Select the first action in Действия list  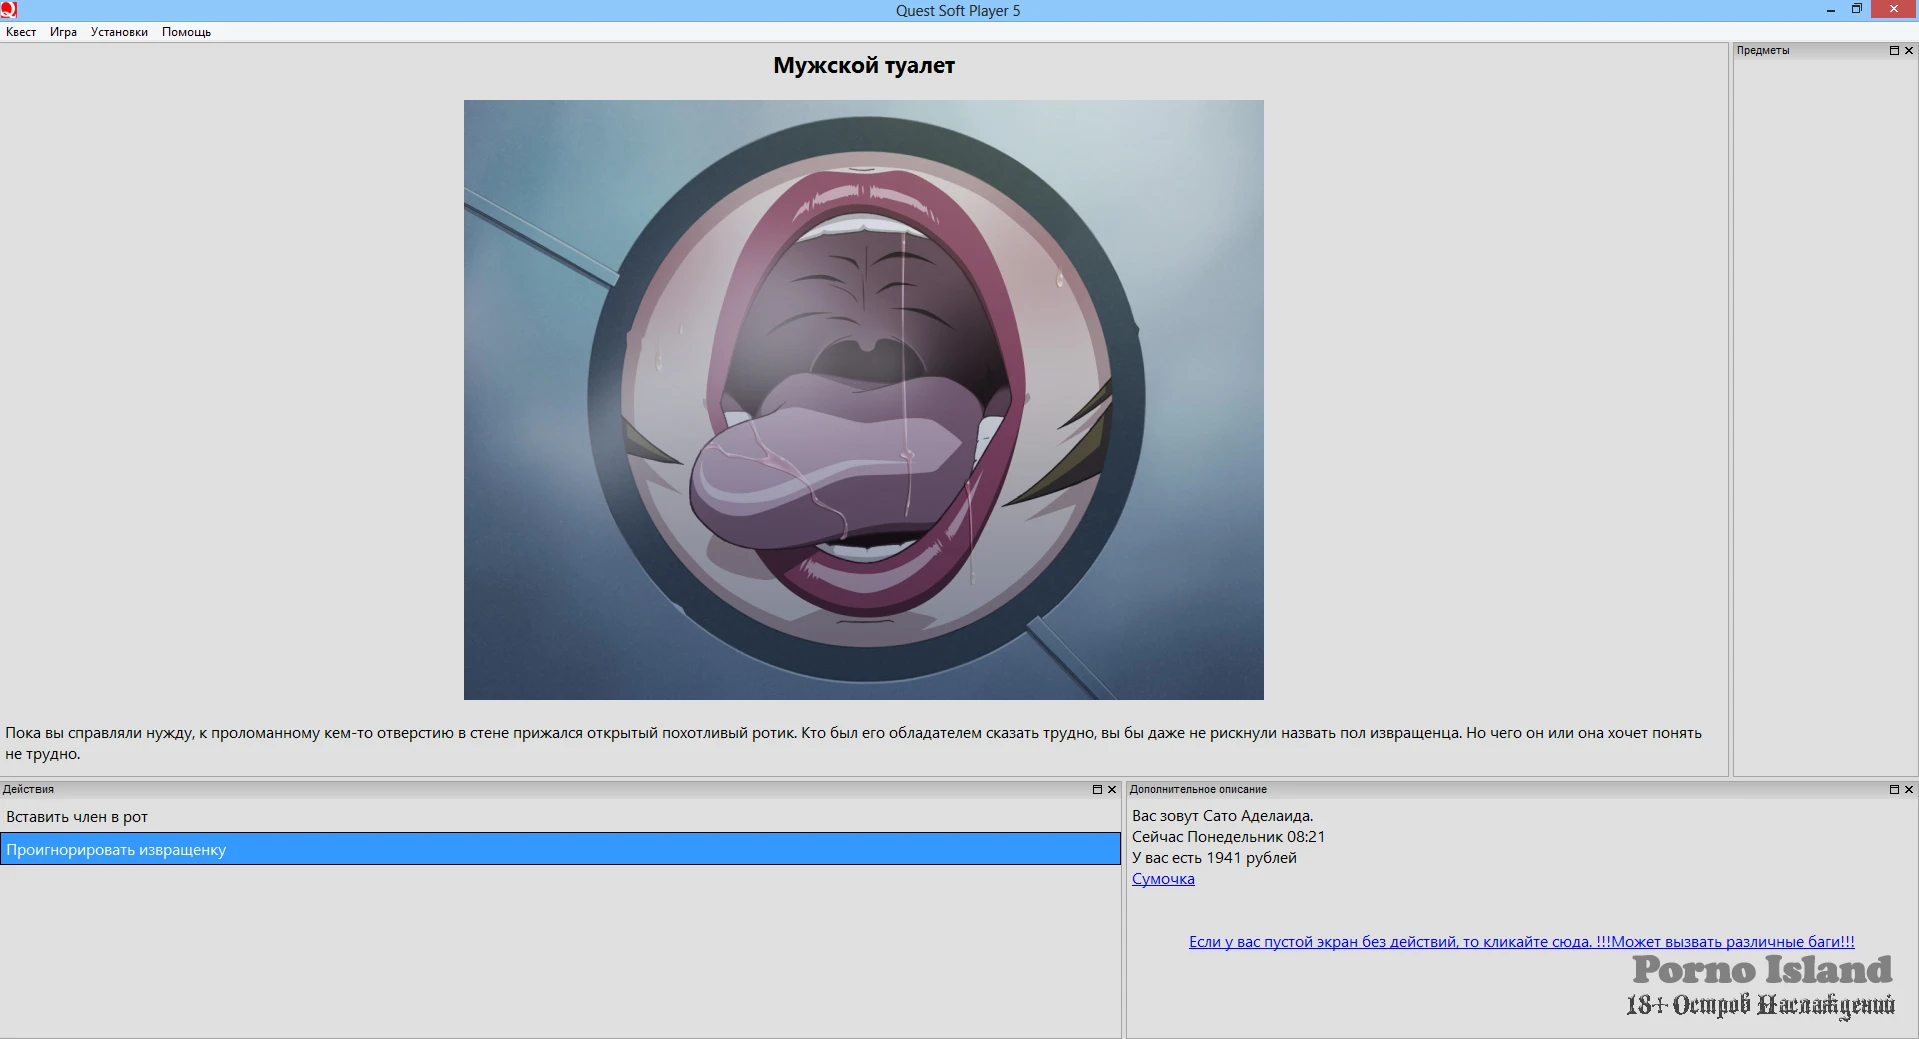coord(77,817)
